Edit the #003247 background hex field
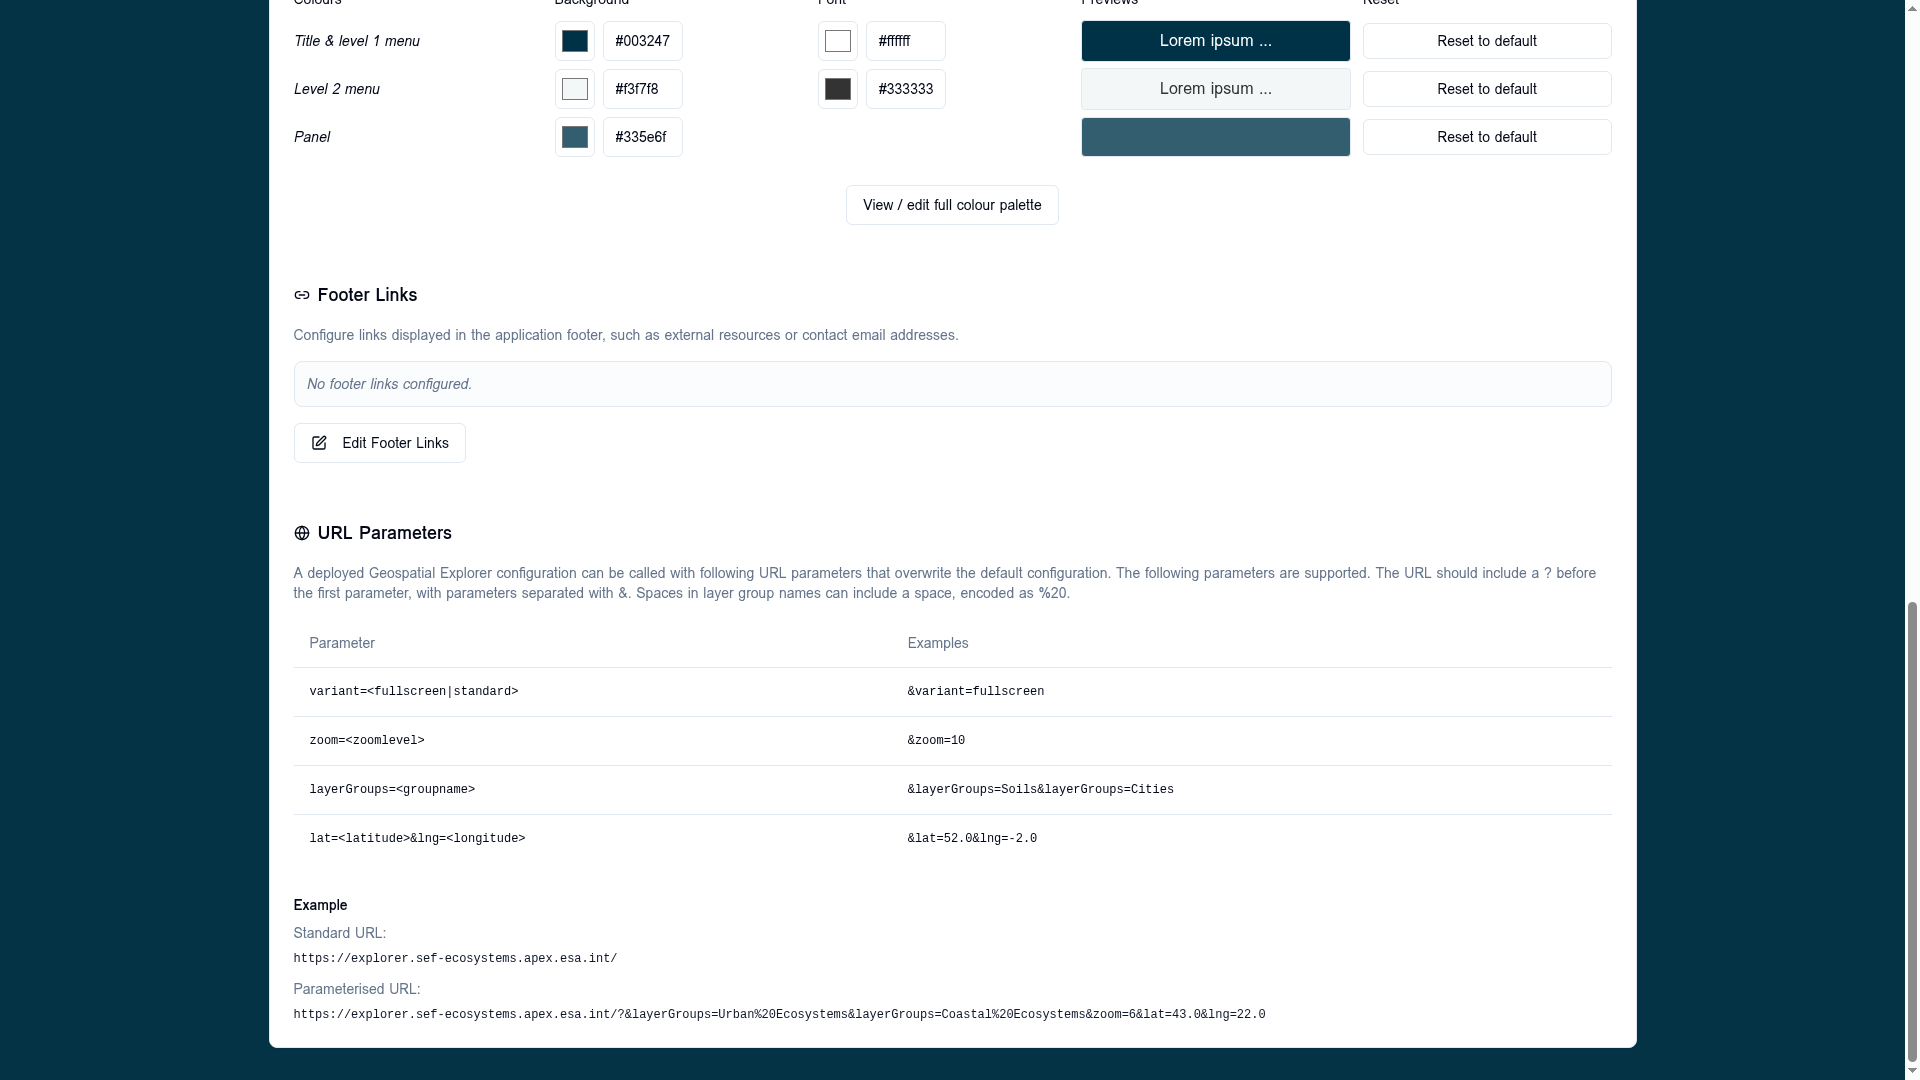 click(643, 41)
